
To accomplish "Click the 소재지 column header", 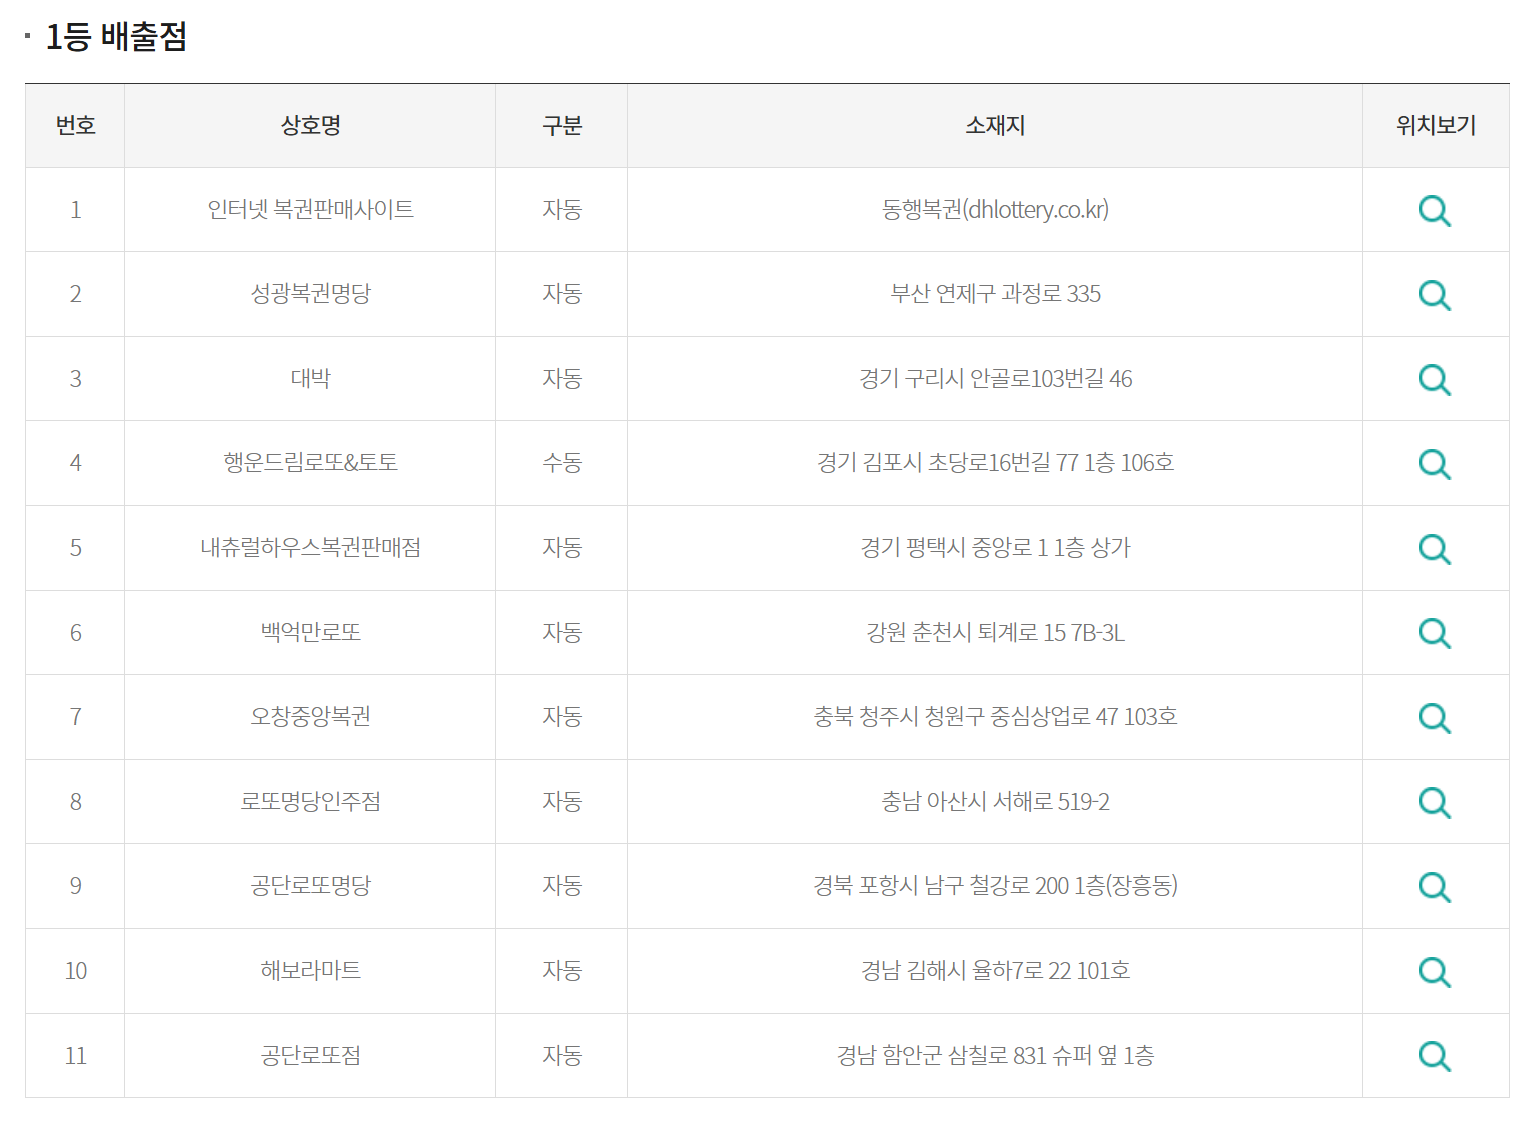I will (993, 125).
